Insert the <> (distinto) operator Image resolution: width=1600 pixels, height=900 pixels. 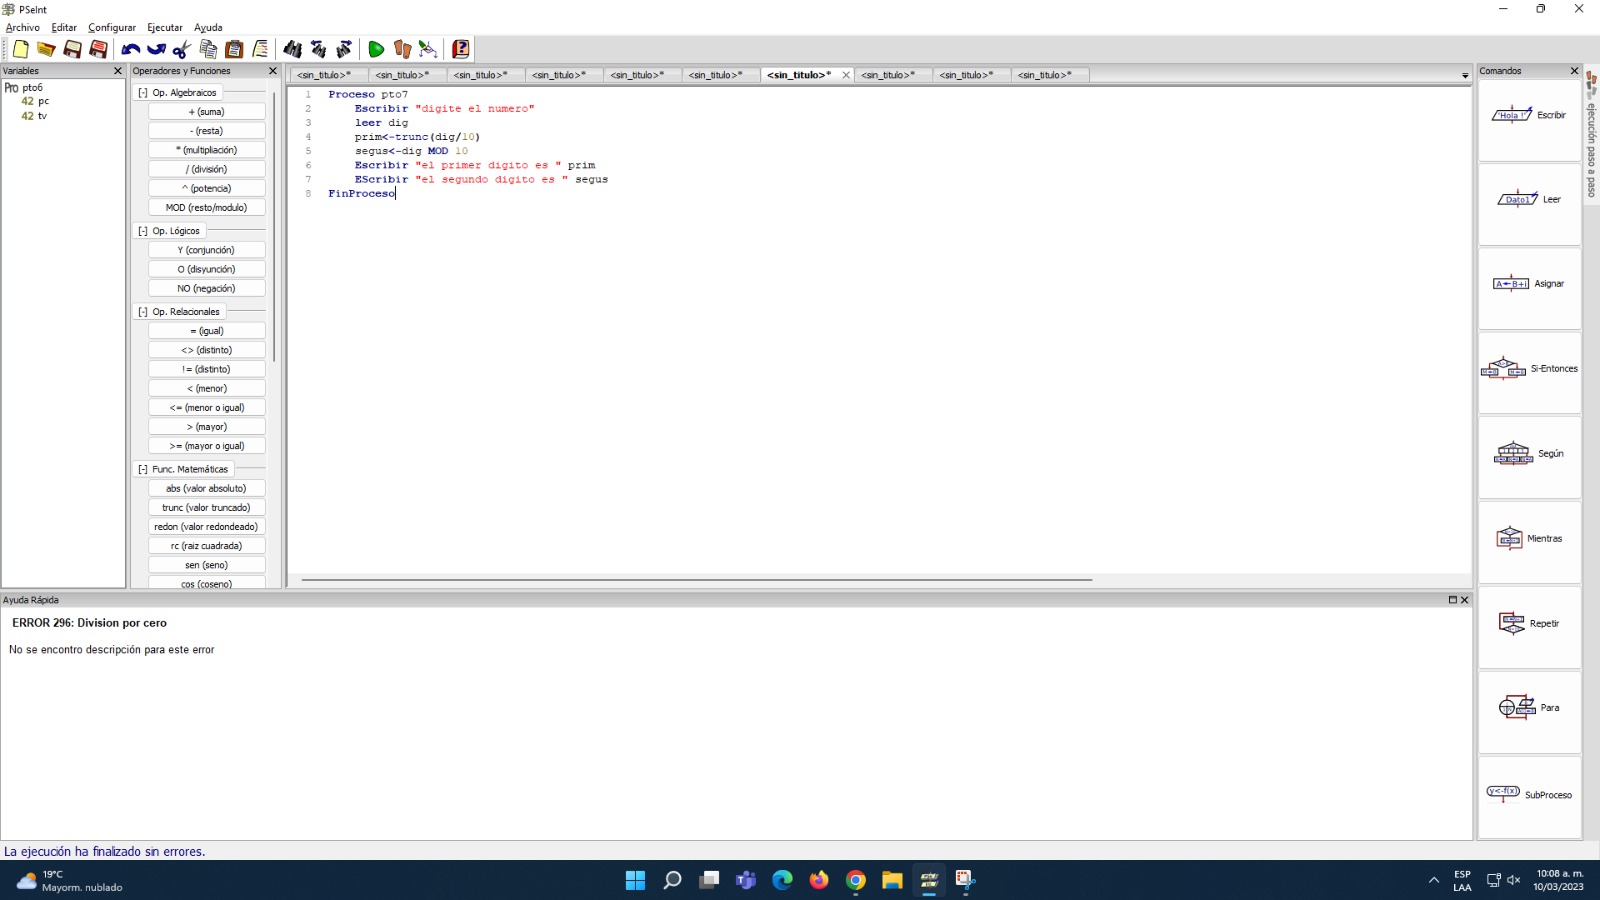(x=207, y=350)
